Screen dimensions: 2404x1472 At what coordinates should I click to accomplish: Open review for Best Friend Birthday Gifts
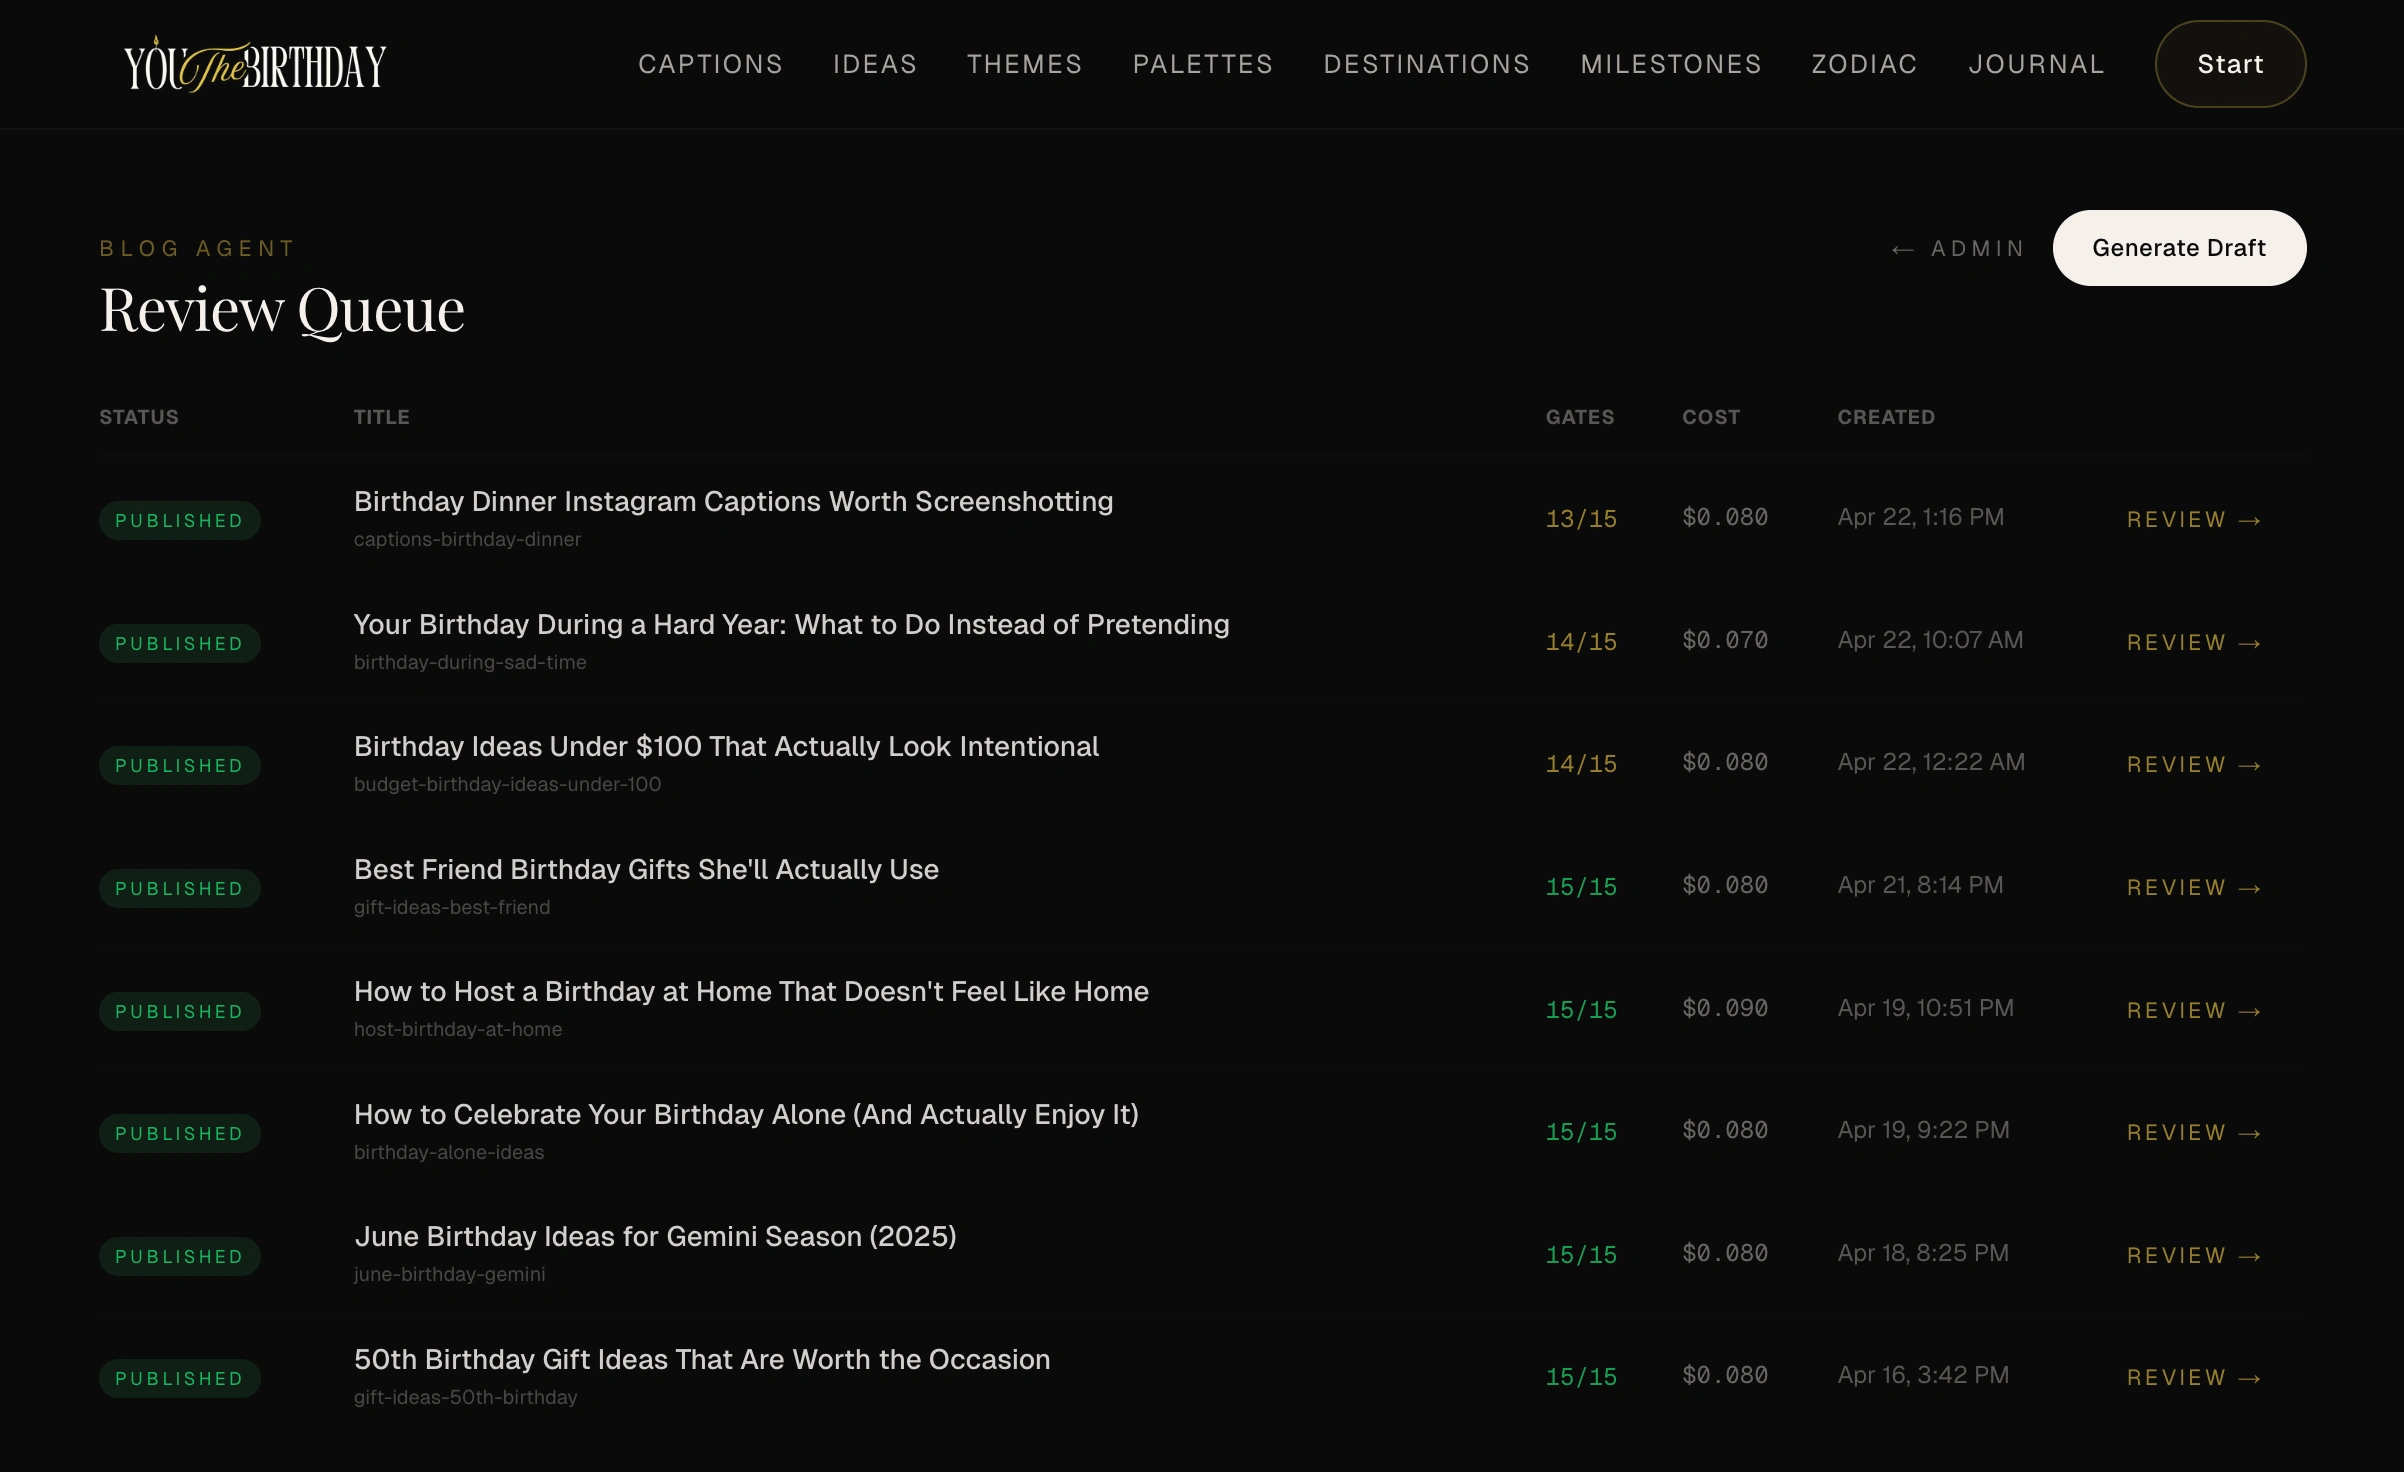pyautogui.click(x=2193, y=888)
